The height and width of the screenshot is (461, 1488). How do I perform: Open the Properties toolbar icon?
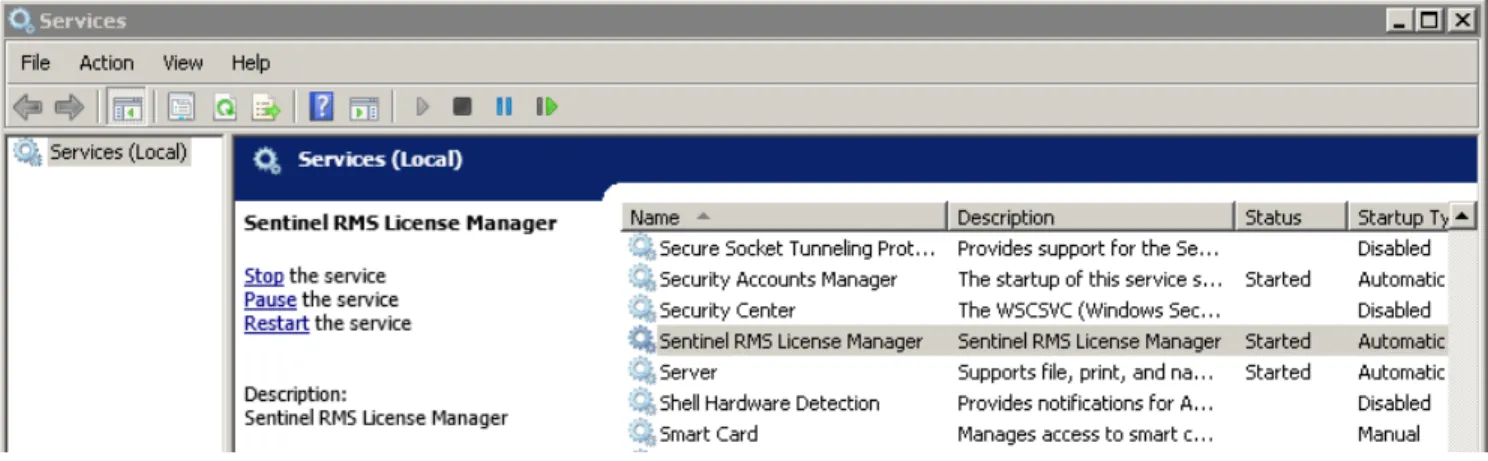[x=181, y=106]
